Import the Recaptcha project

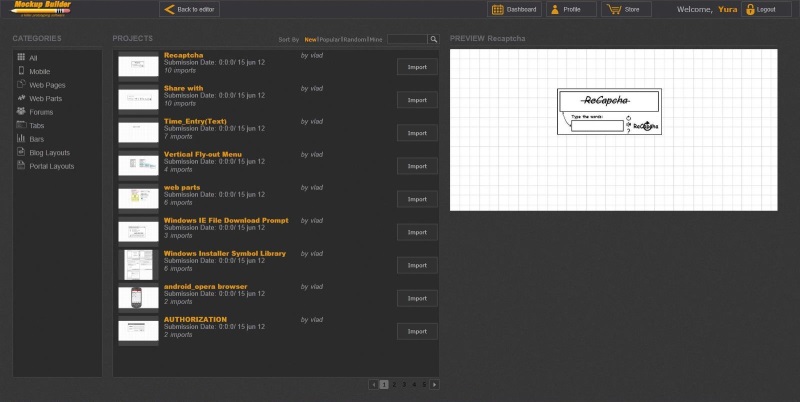pyautogui.click(x=417, y=67)
